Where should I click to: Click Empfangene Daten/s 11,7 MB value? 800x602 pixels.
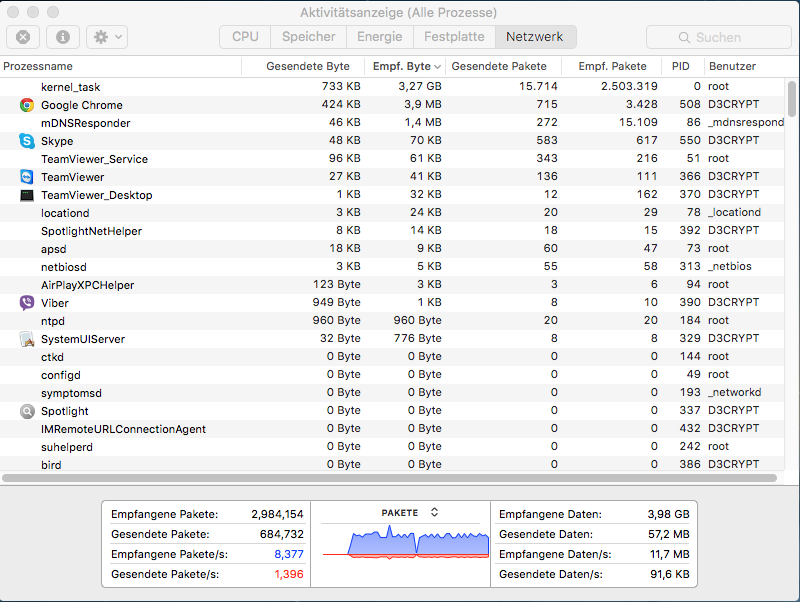[669, 554]
